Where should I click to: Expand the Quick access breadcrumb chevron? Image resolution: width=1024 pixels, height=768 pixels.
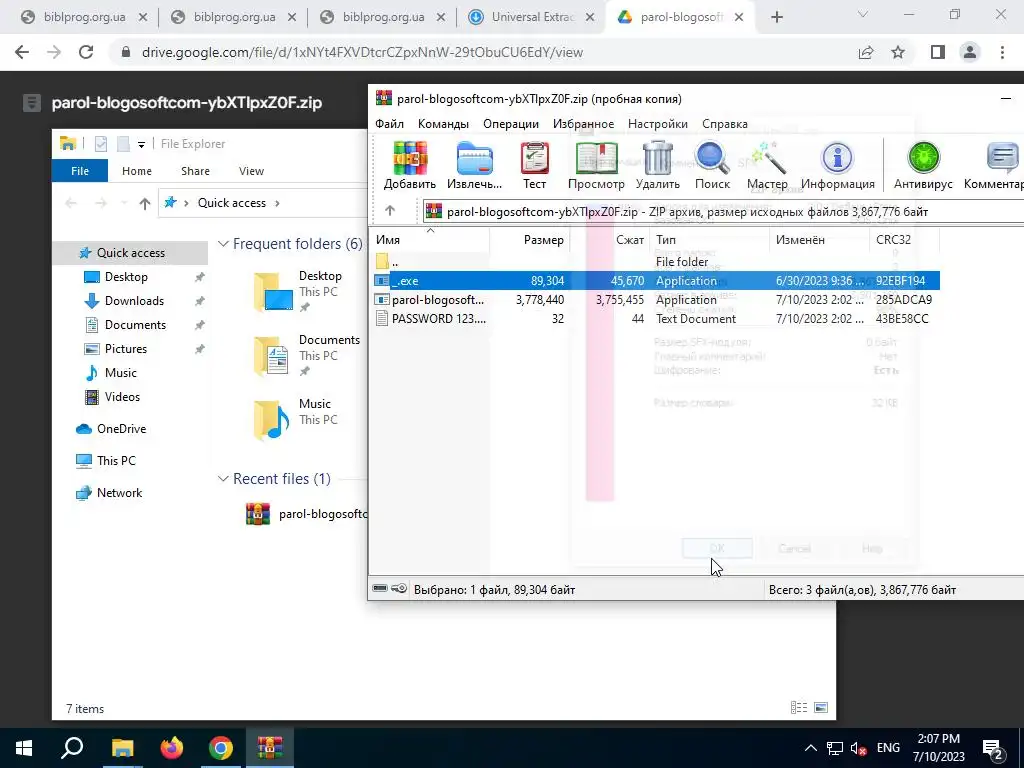point(277,203)
